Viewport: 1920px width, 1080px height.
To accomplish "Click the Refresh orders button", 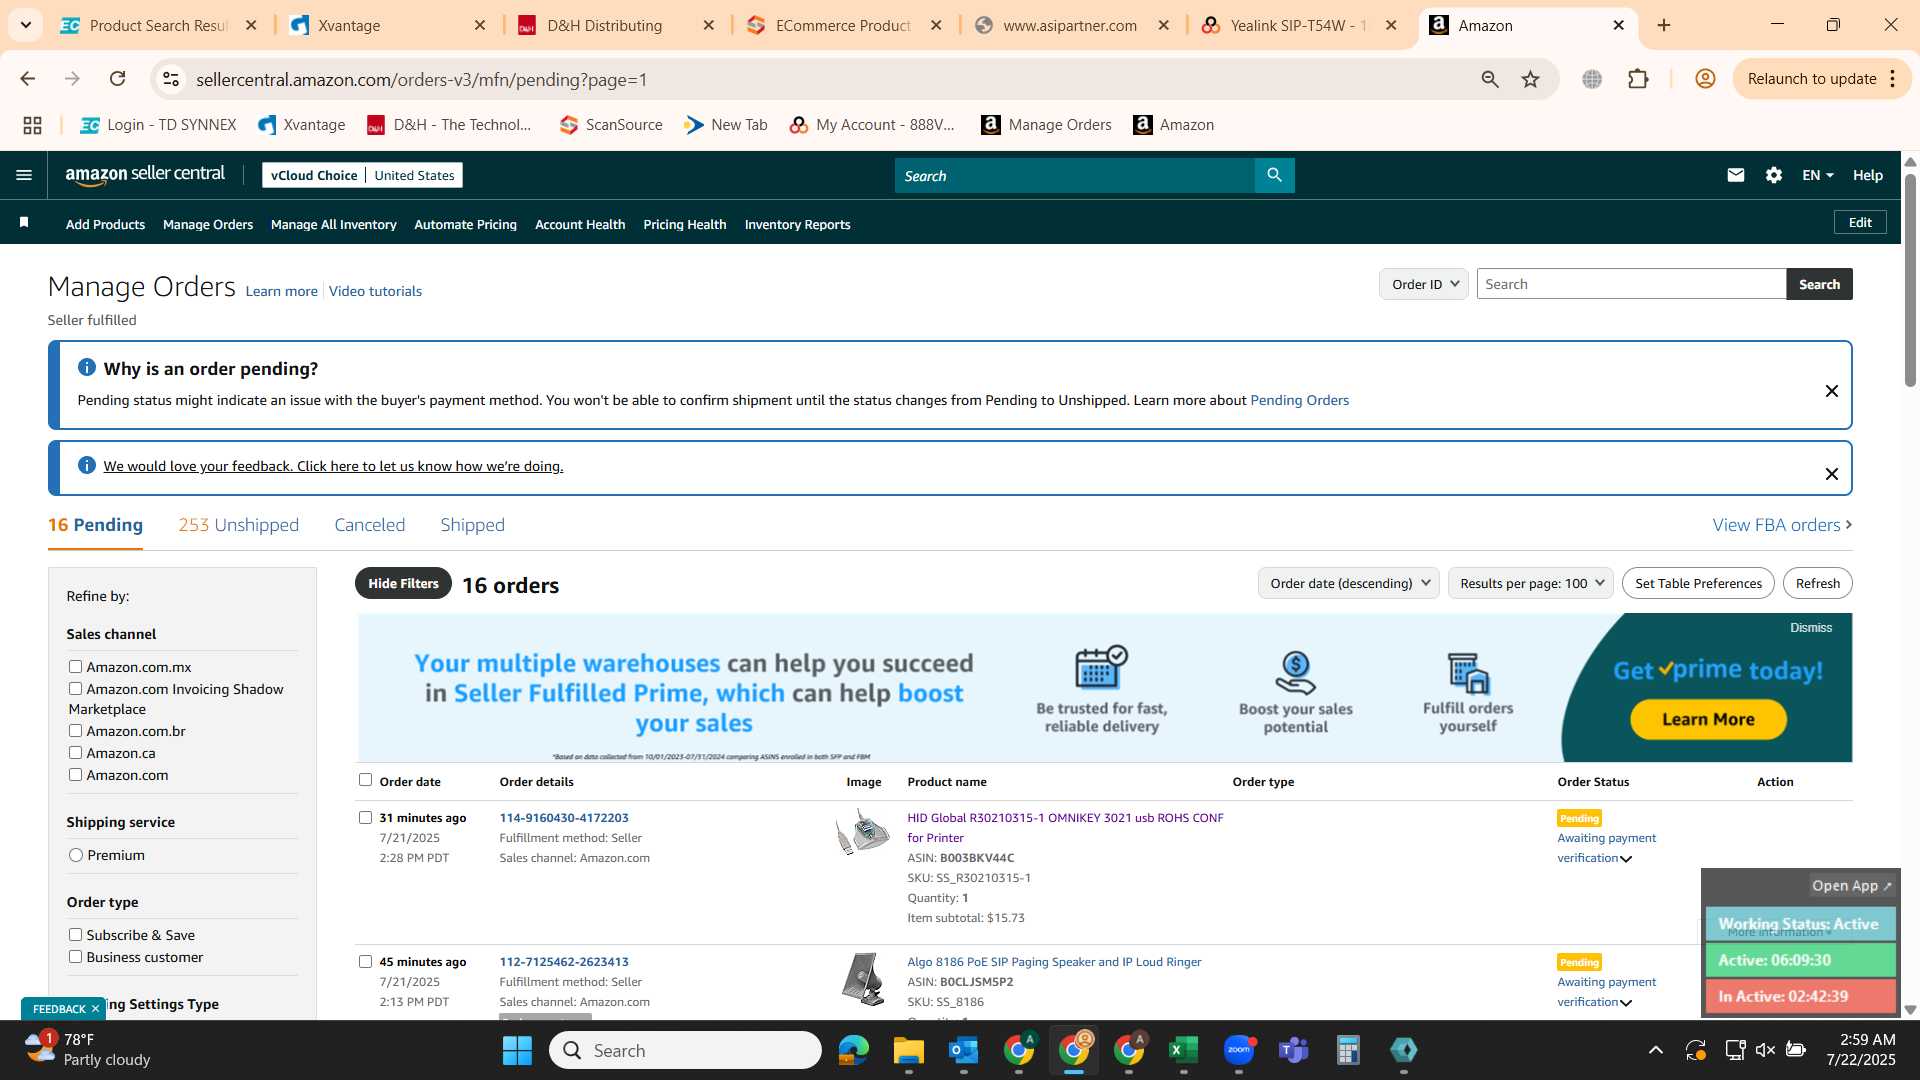I will pos(1817,583).
